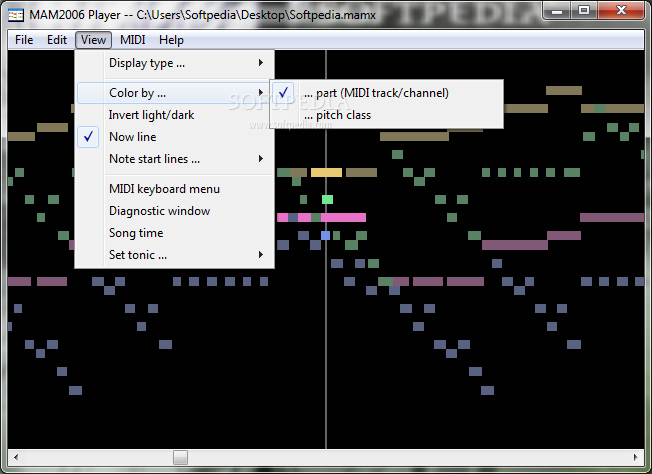This screenshot has width=652, height=474.
Task: Click the bright blue note on now line
Action: tap(326, 235)
